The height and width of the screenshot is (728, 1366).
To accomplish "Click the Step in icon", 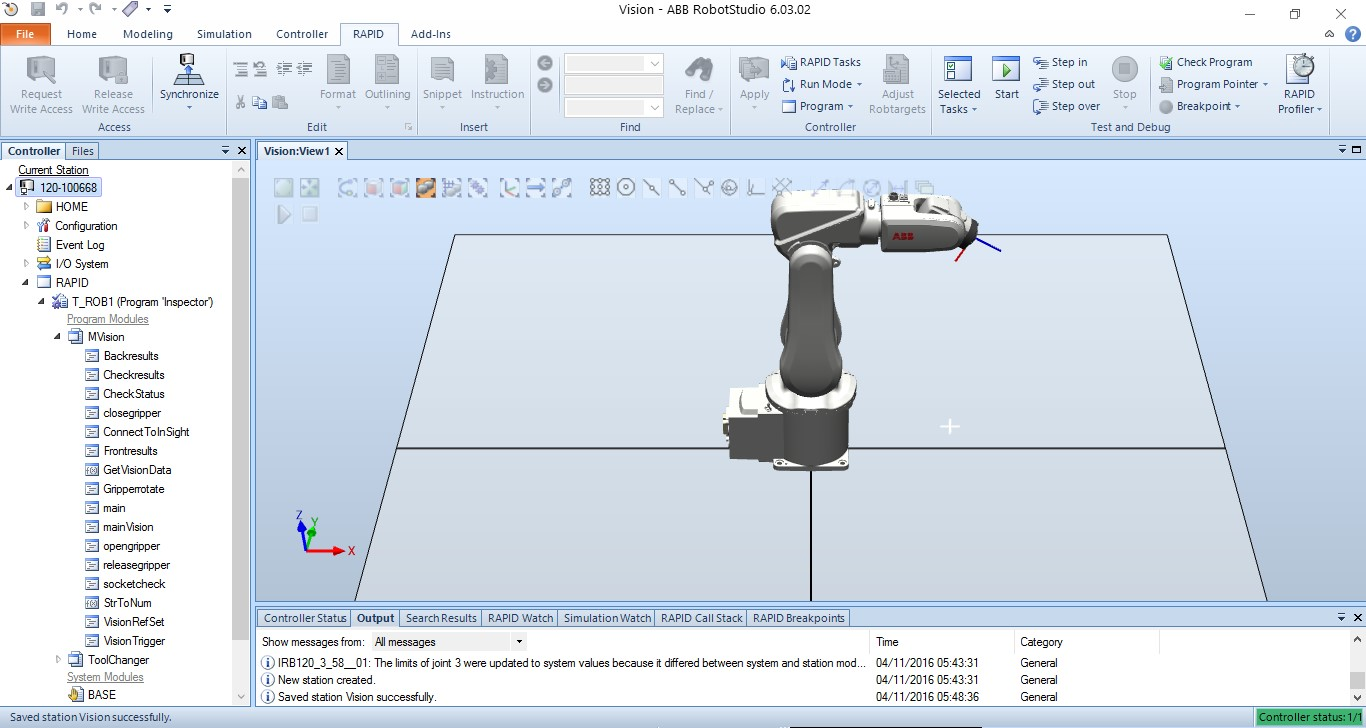I will tap(1040, 62).
